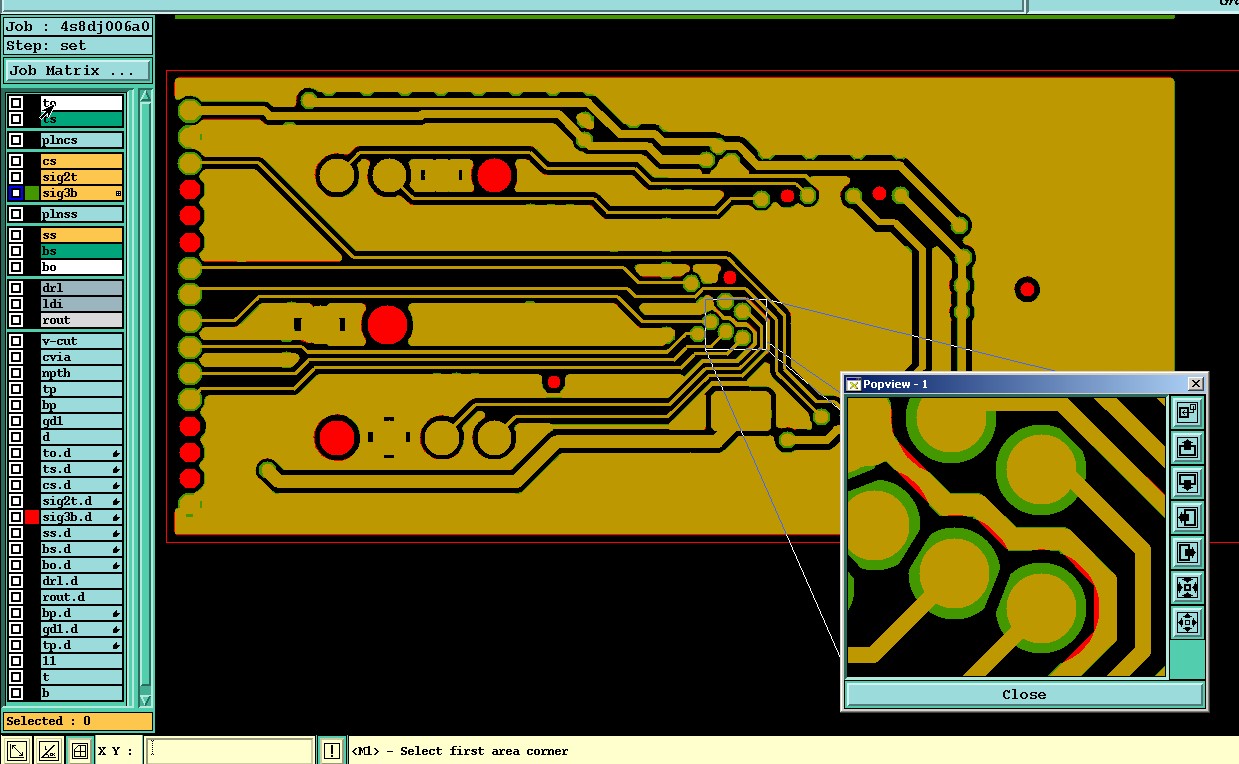1239x764 pixels.
Task: Click the diagonal arrow coordinate mode icon
Action: (16, 750)
